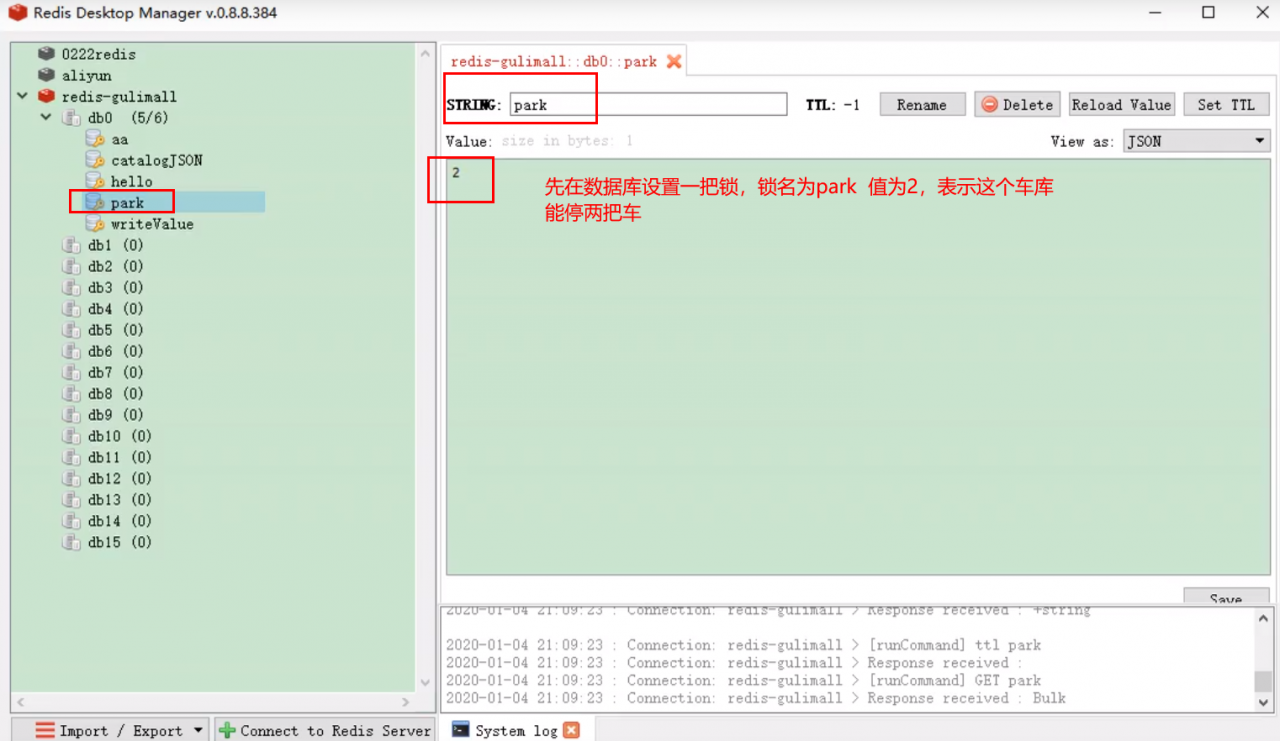This screenshot has width=1280, height=741.
Task: Click the db11 database icon
Action: click(71, 457)
